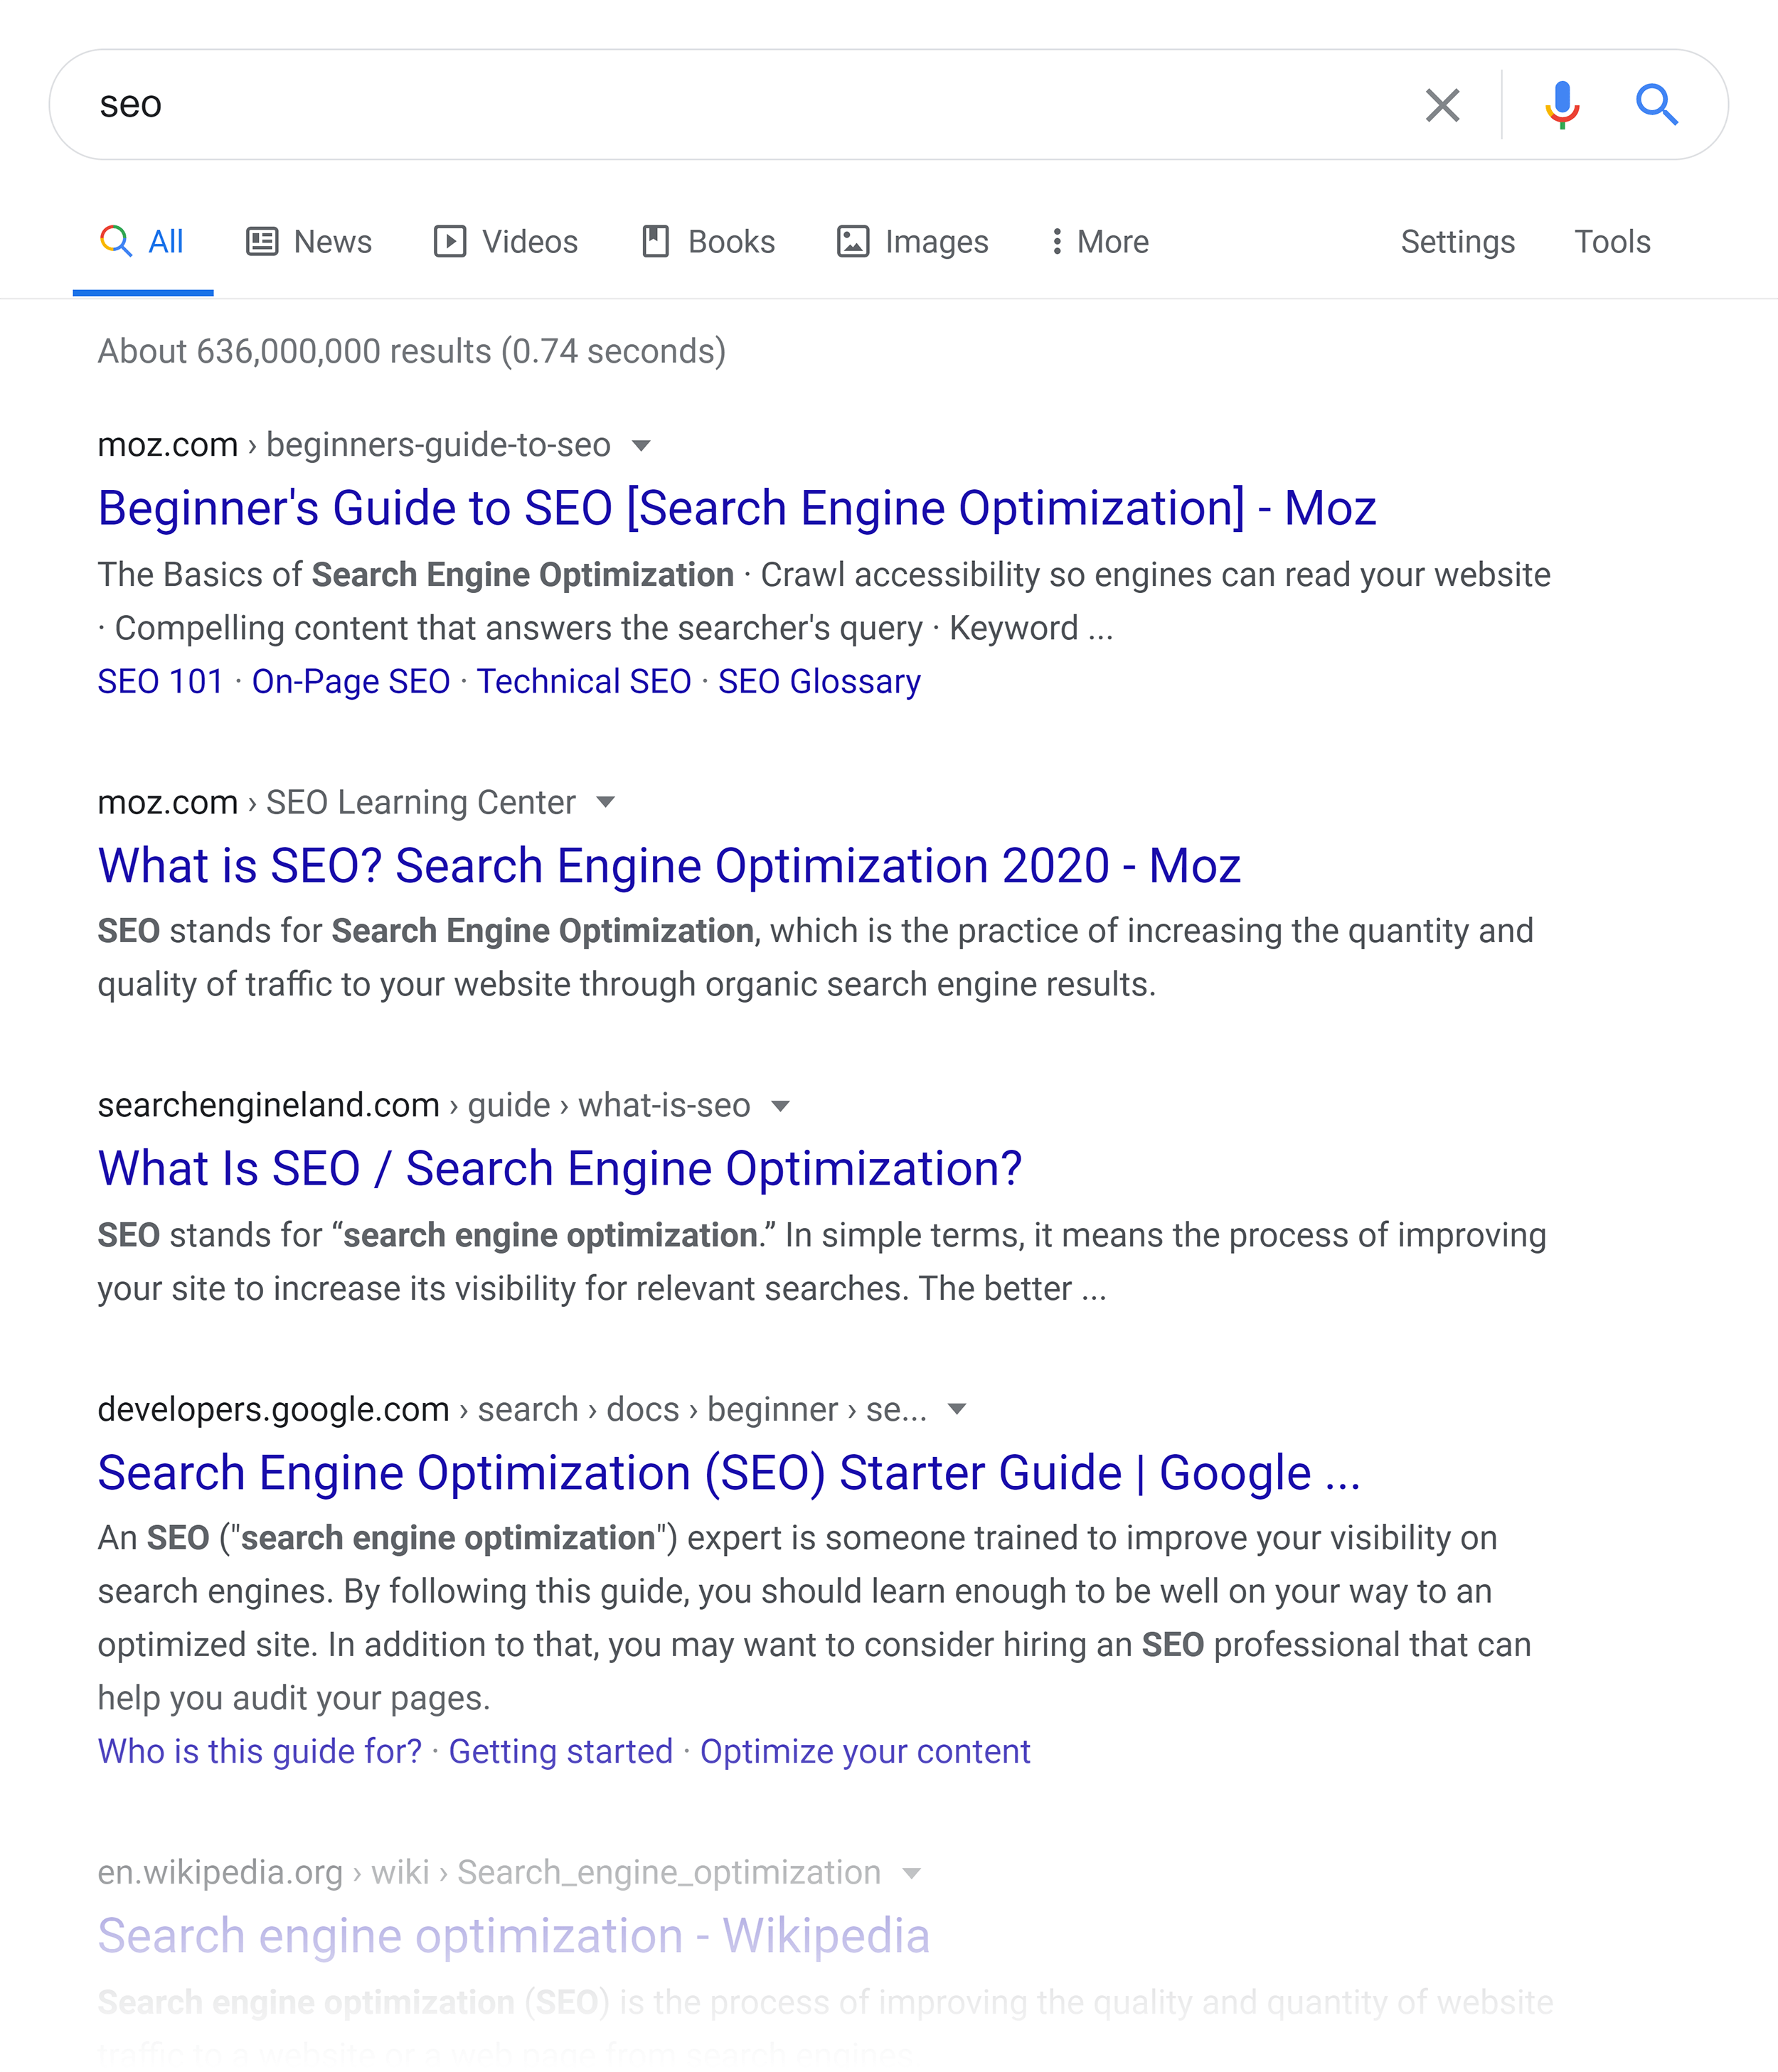This screenshot has height=2072, width=1778.
Task: Click the About 636,000,000 results text
Action: tap(412, 351)
